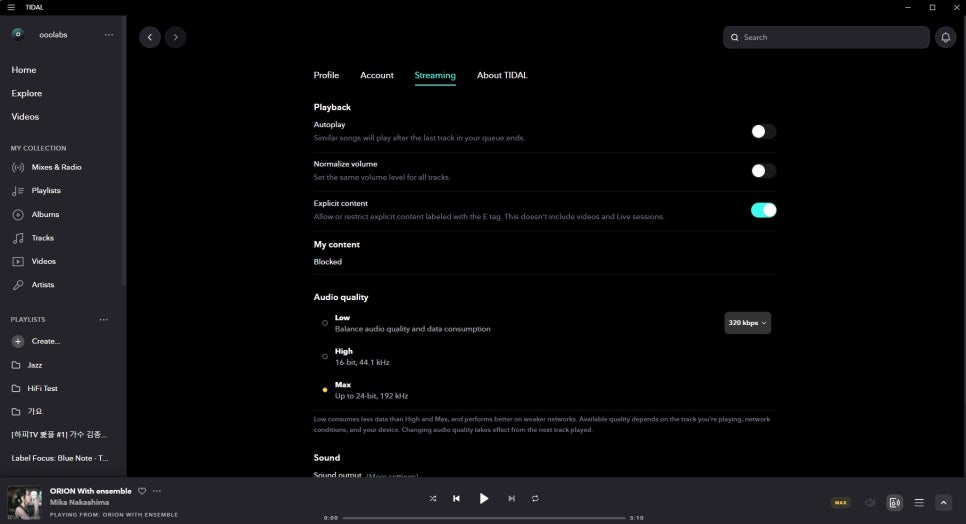The height and width of the screenshot is (524, 966).
Task: Go forward with the right arrow button
Action: click(x=176, y=37)
